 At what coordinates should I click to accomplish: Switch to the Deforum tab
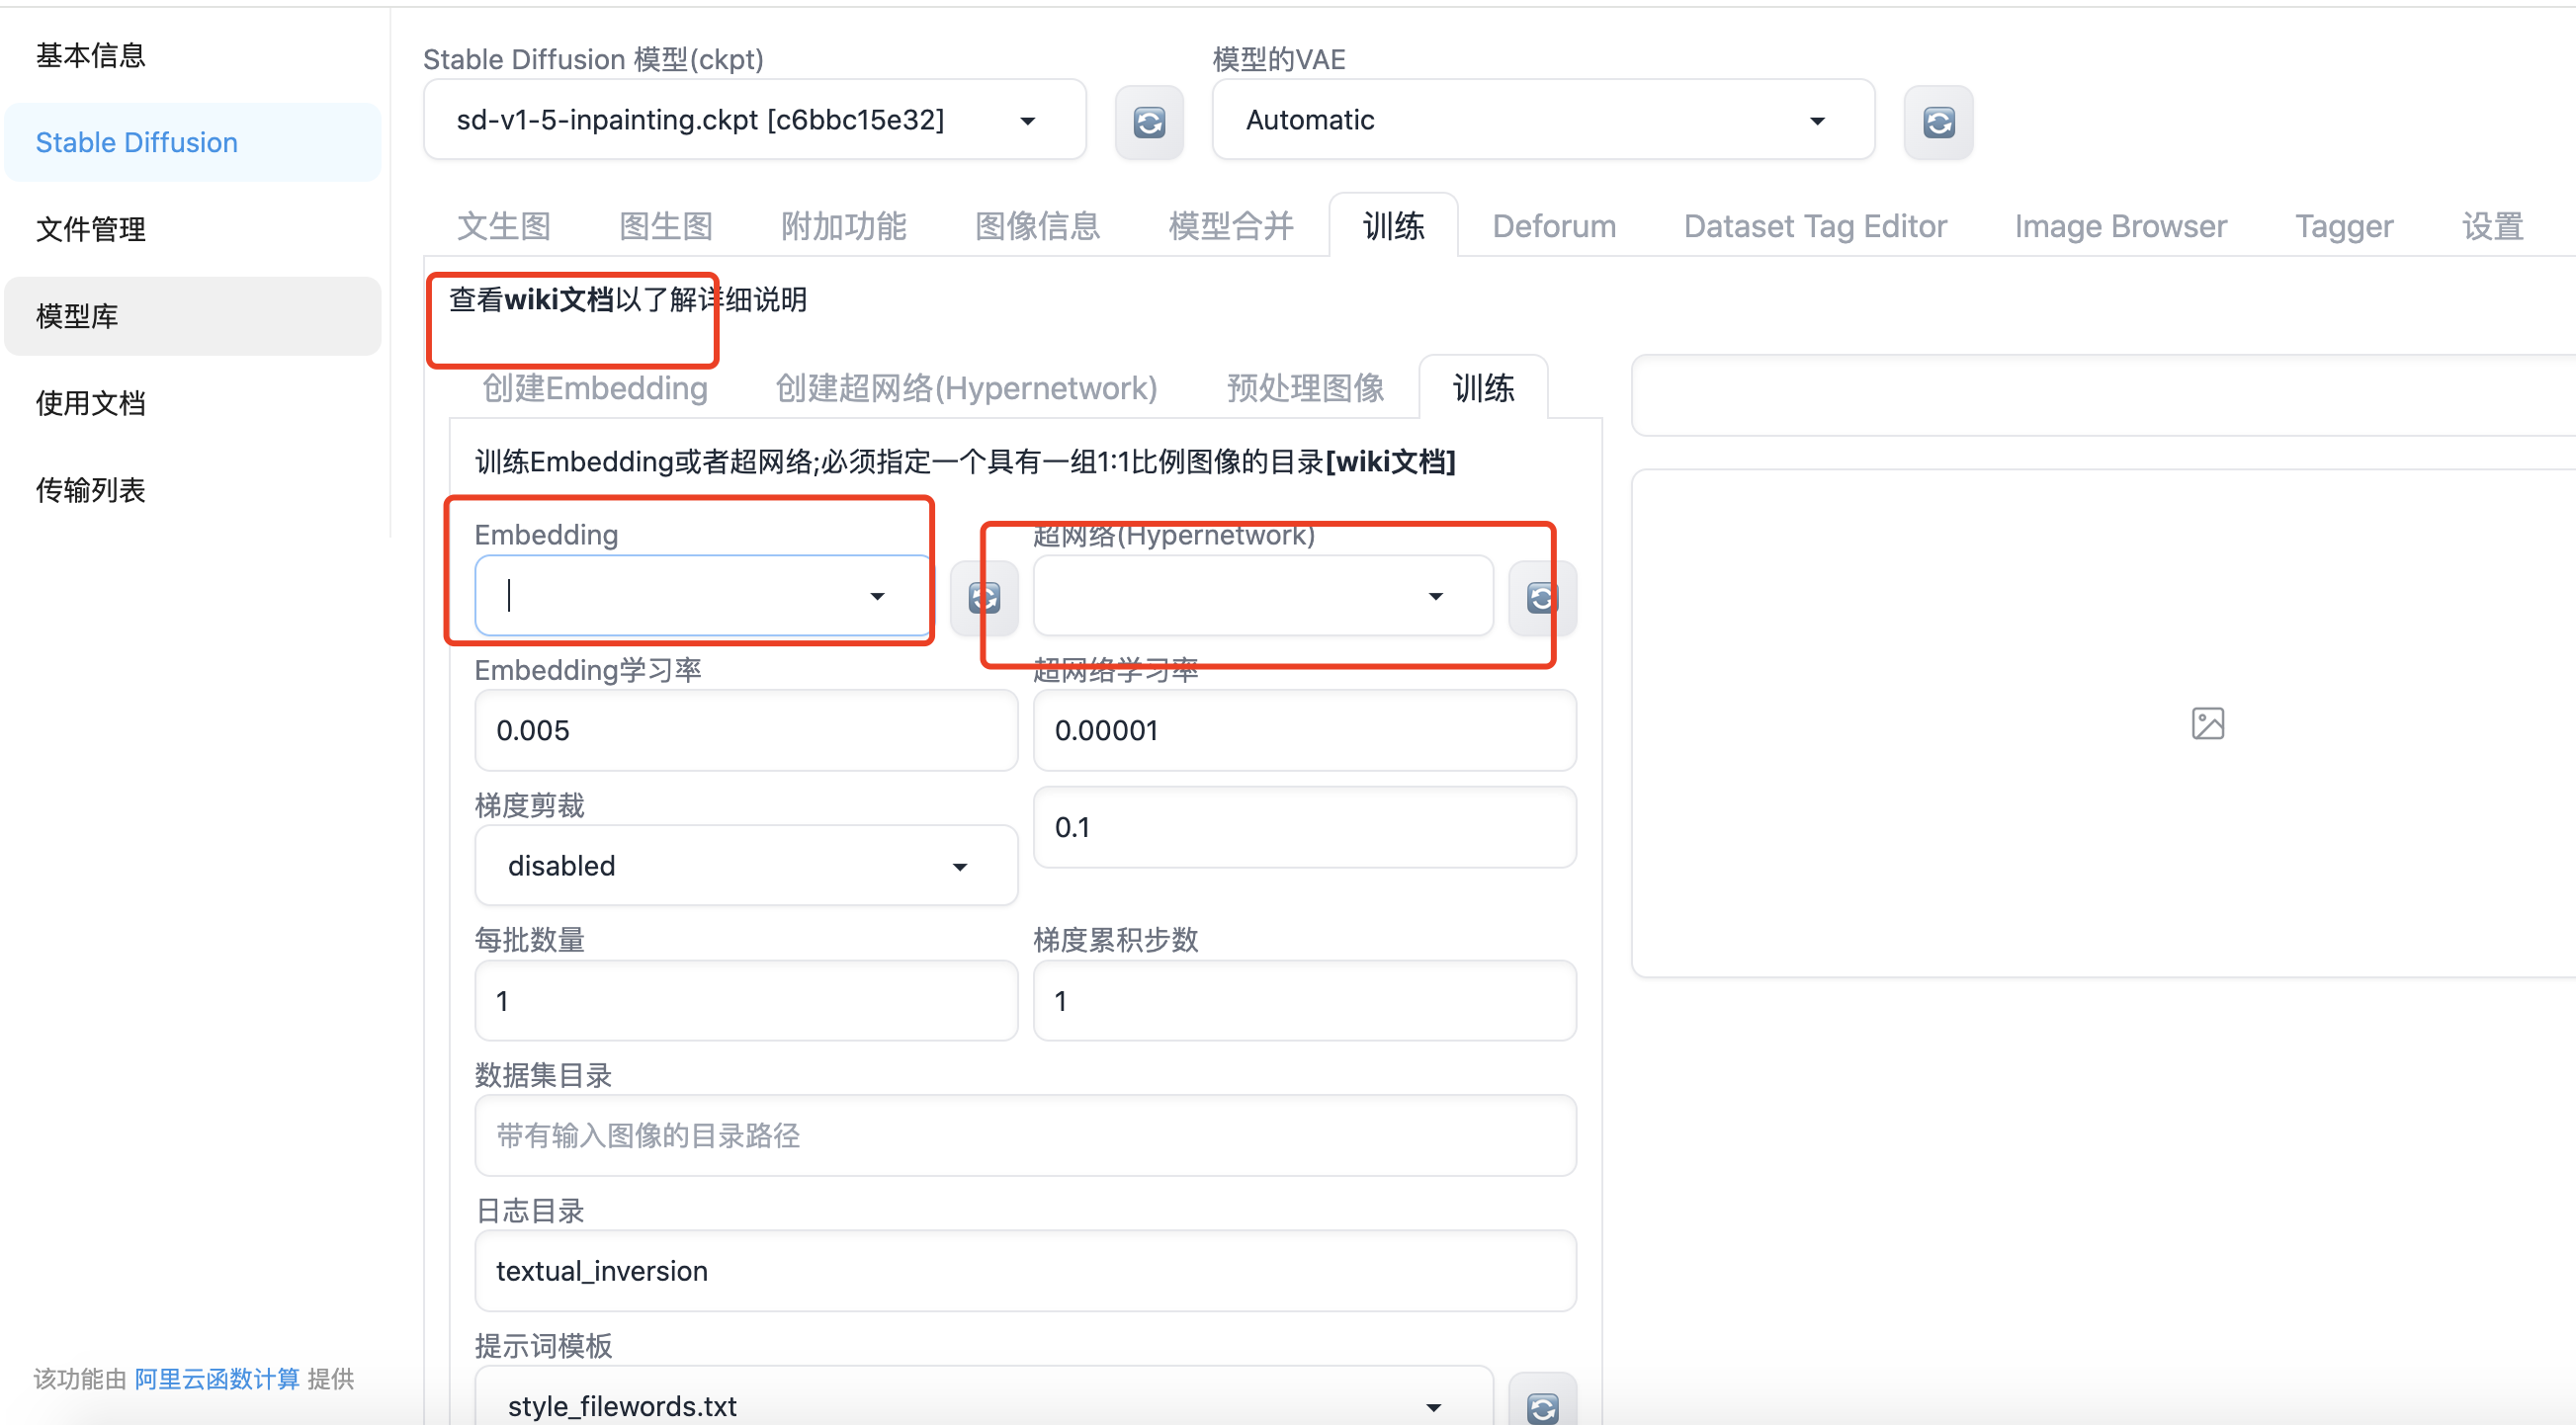tap(1553, 226)
